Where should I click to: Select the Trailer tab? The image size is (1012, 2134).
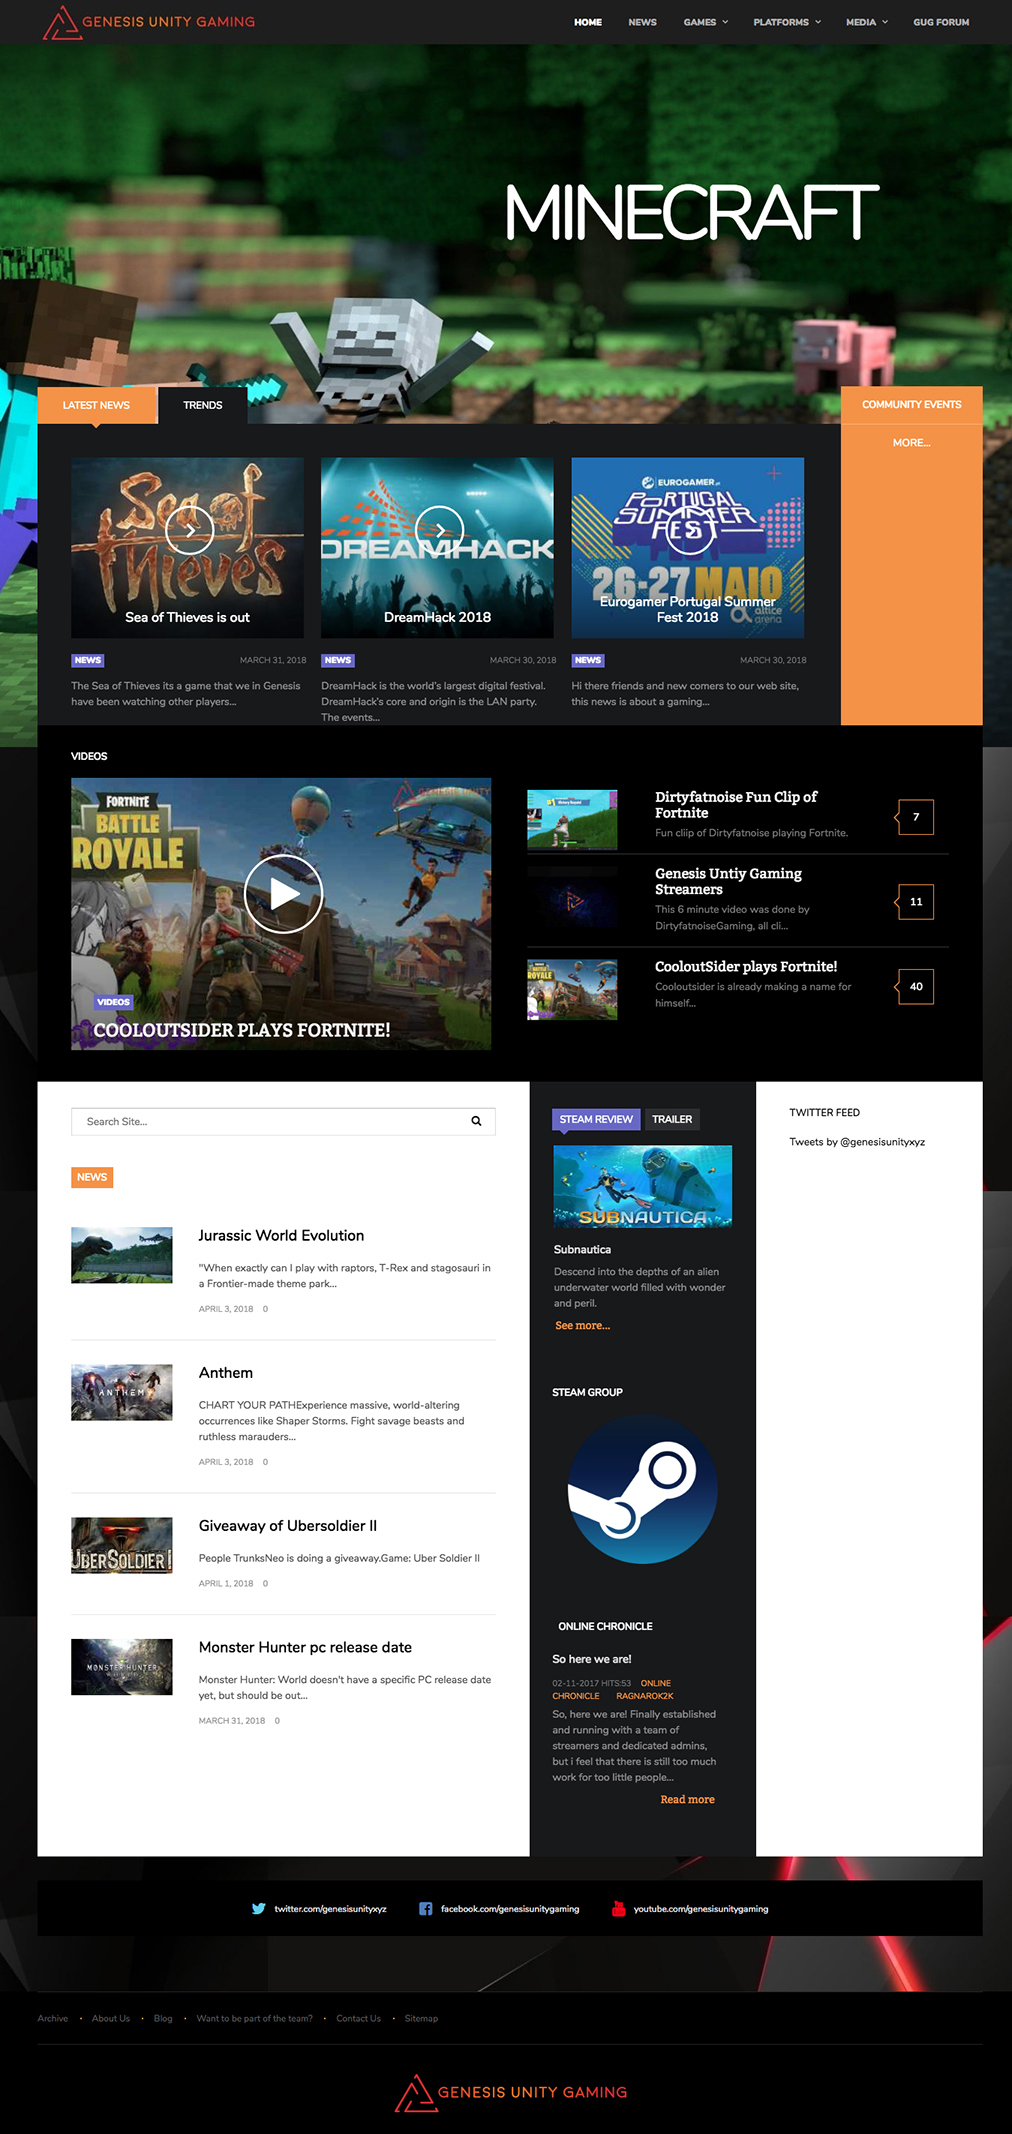pos(672,1119)
